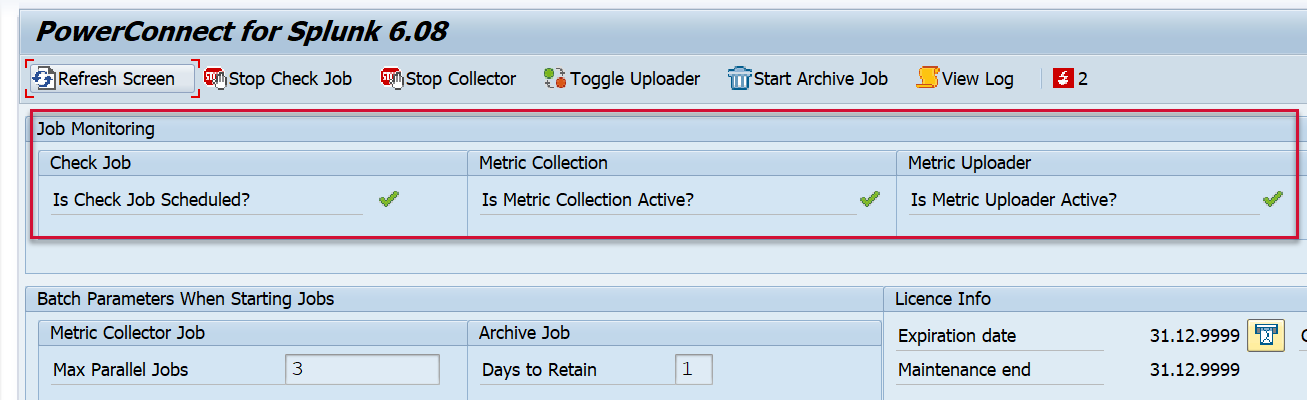The width and height of the screenshot is (1307, 400).
Task: Select the 'Is Metric Uploader Active?' label
Action: coord(1013,200)
